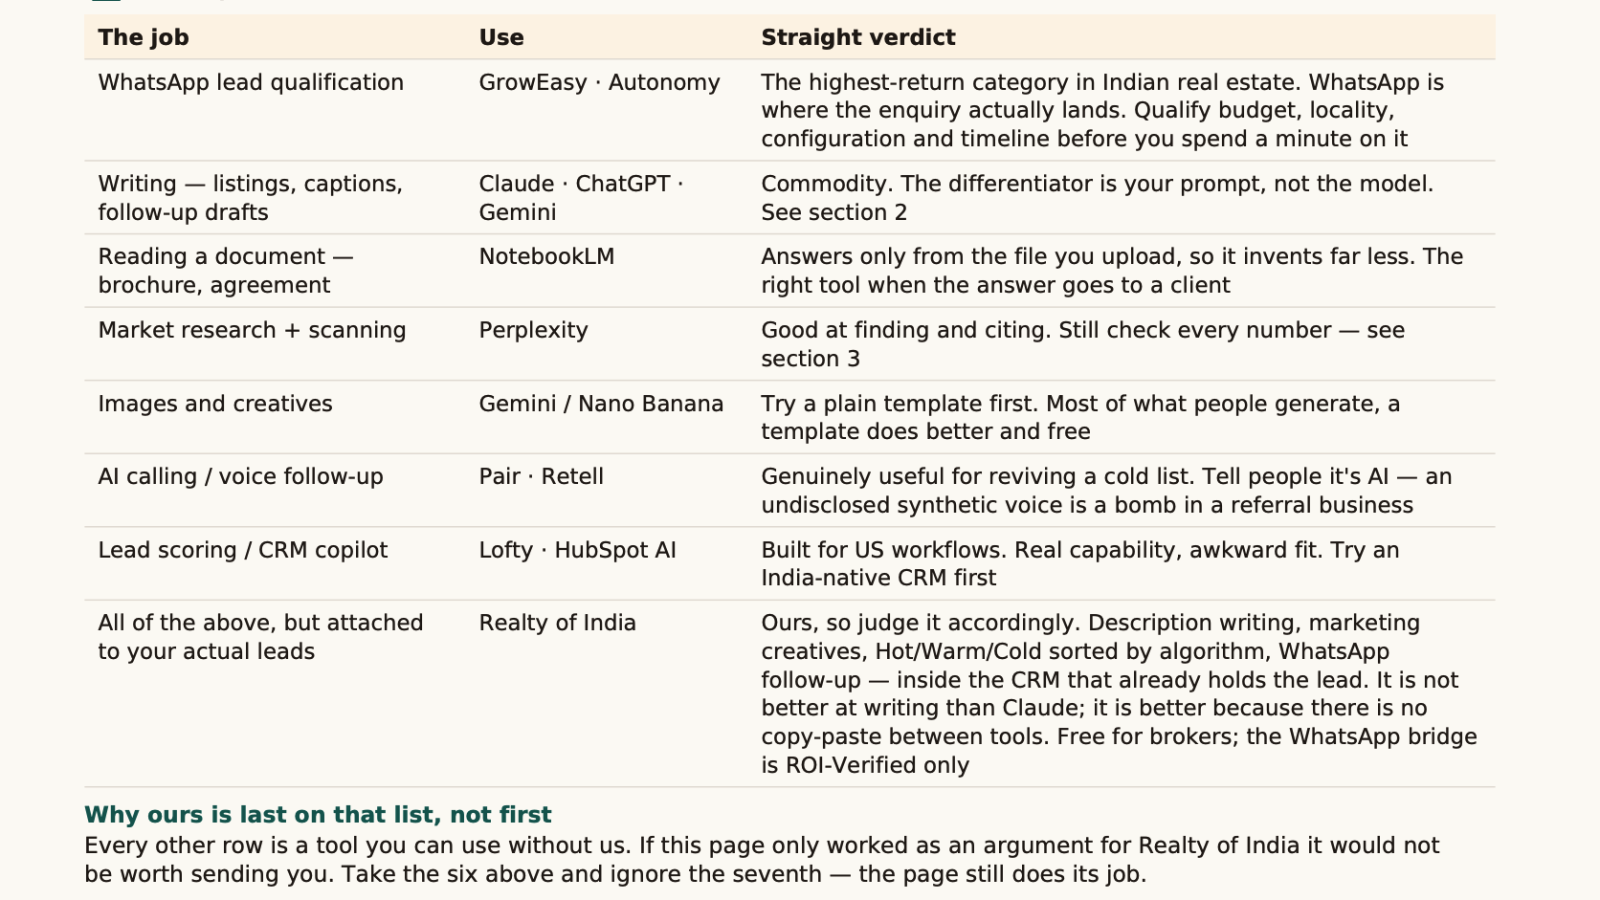Click the "Market research + scanning" row label
1600x900 pixels.
pyautogui.click(x=252, y=330)
